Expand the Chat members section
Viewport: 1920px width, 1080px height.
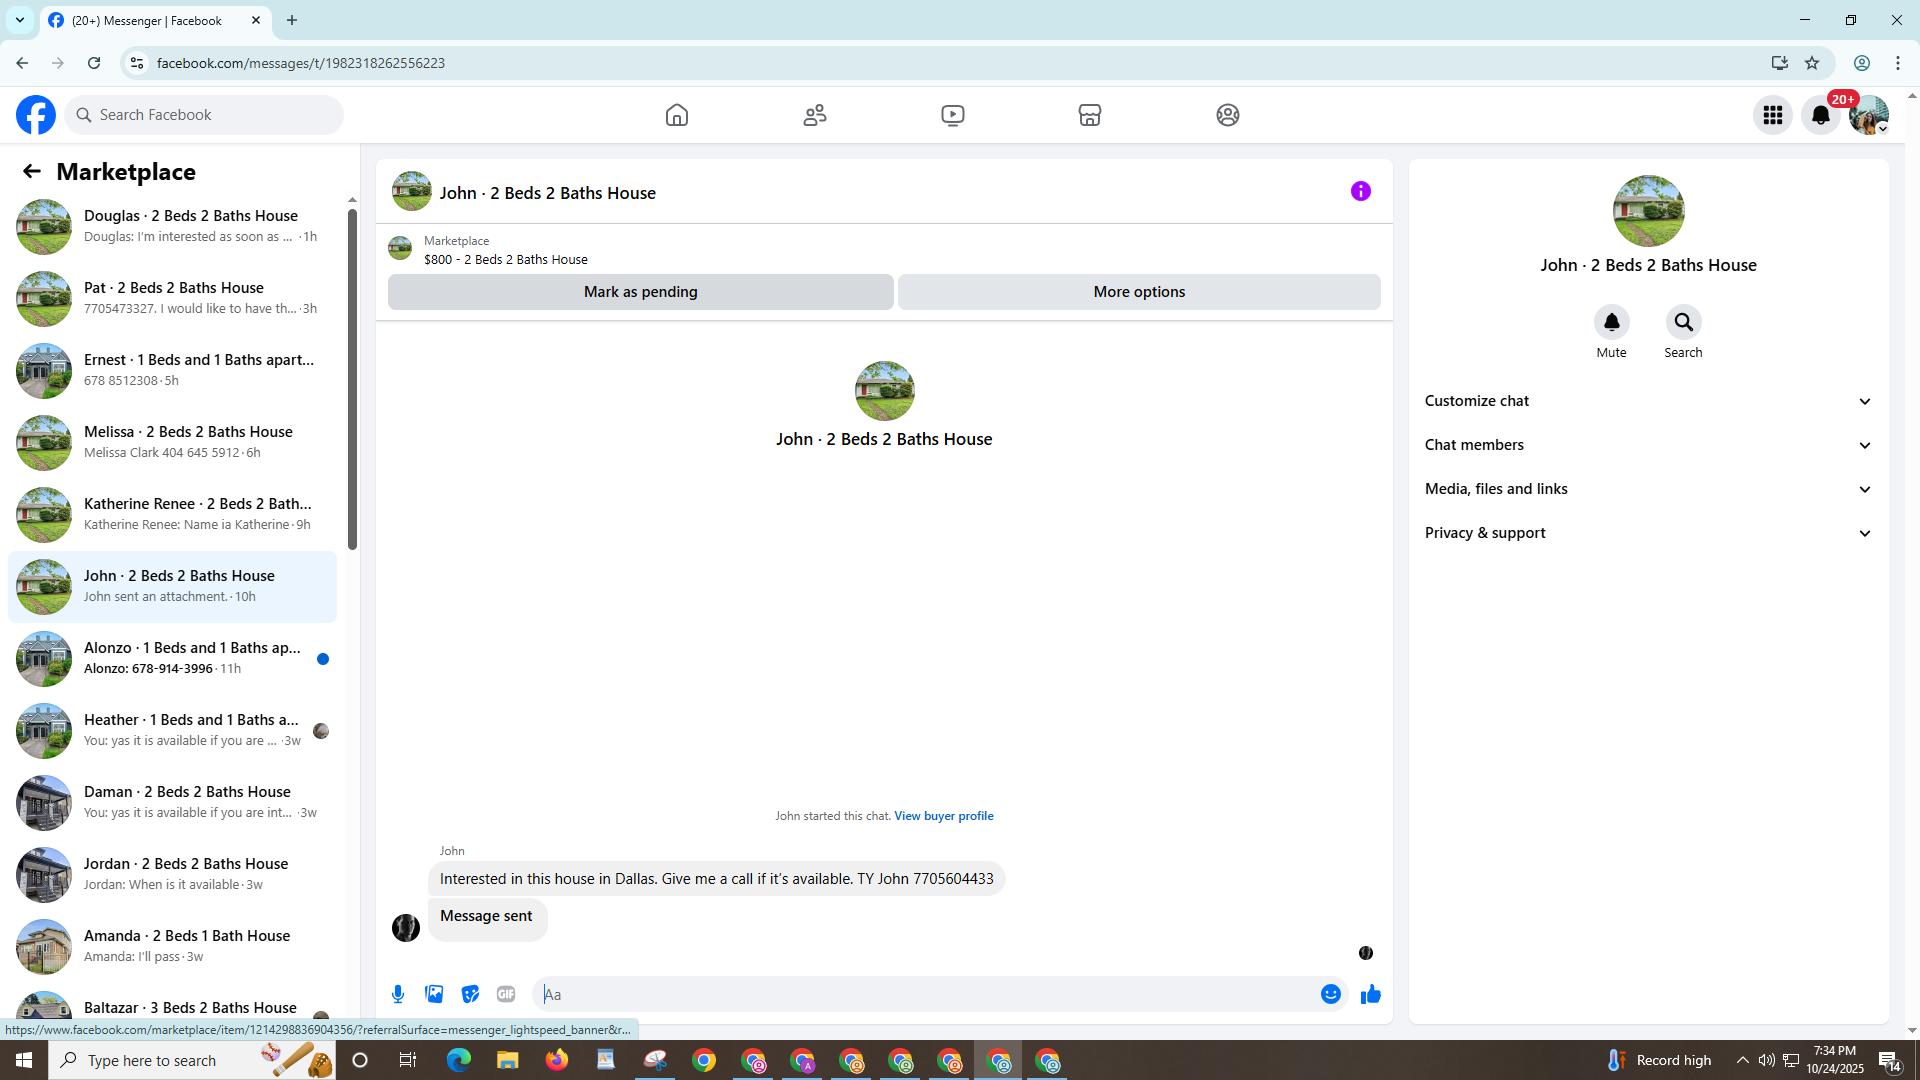pyautogui.click(x=1647, y=445)
